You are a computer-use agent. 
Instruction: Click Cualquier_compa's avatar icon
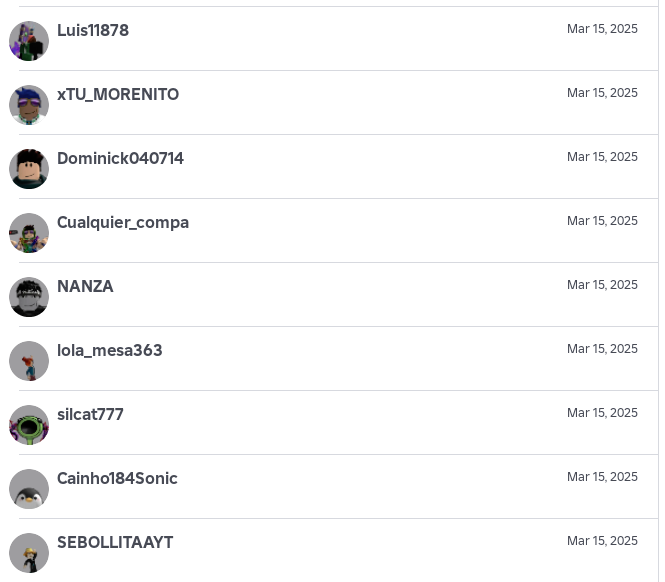pos(29,233)
